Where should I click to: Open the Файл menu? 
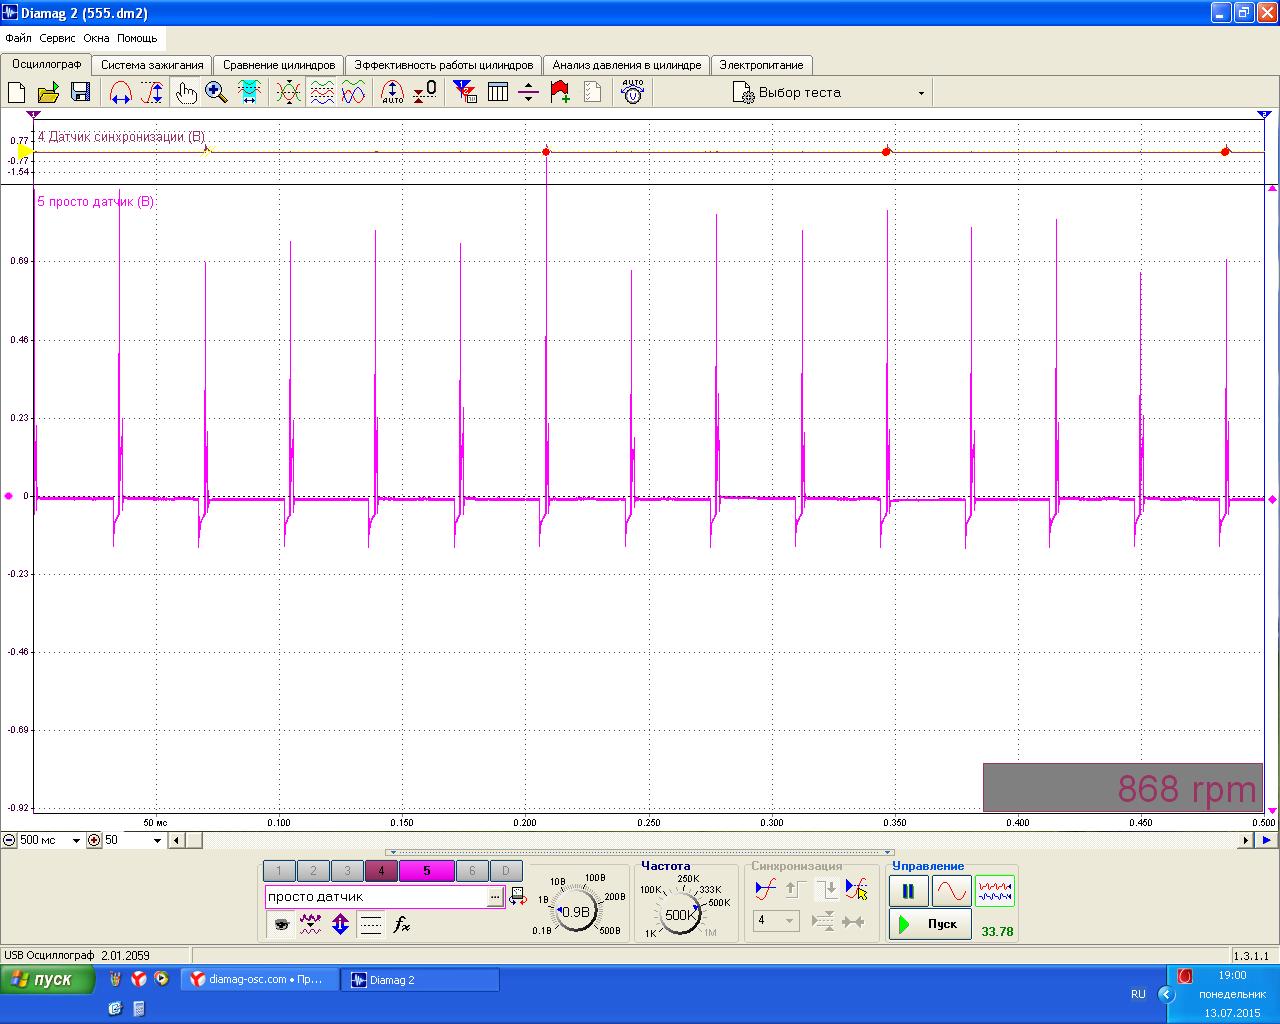(18, 38)
